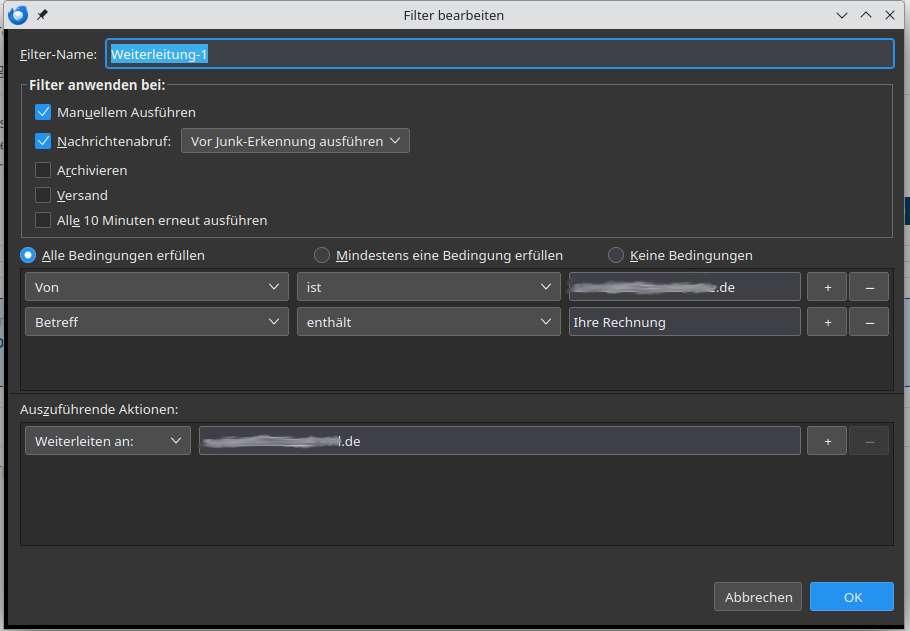This screenshot has width=910, height=631.
Task: Expand the Weiterleiten an action dropdown
Action: click(x=107, y=441)
